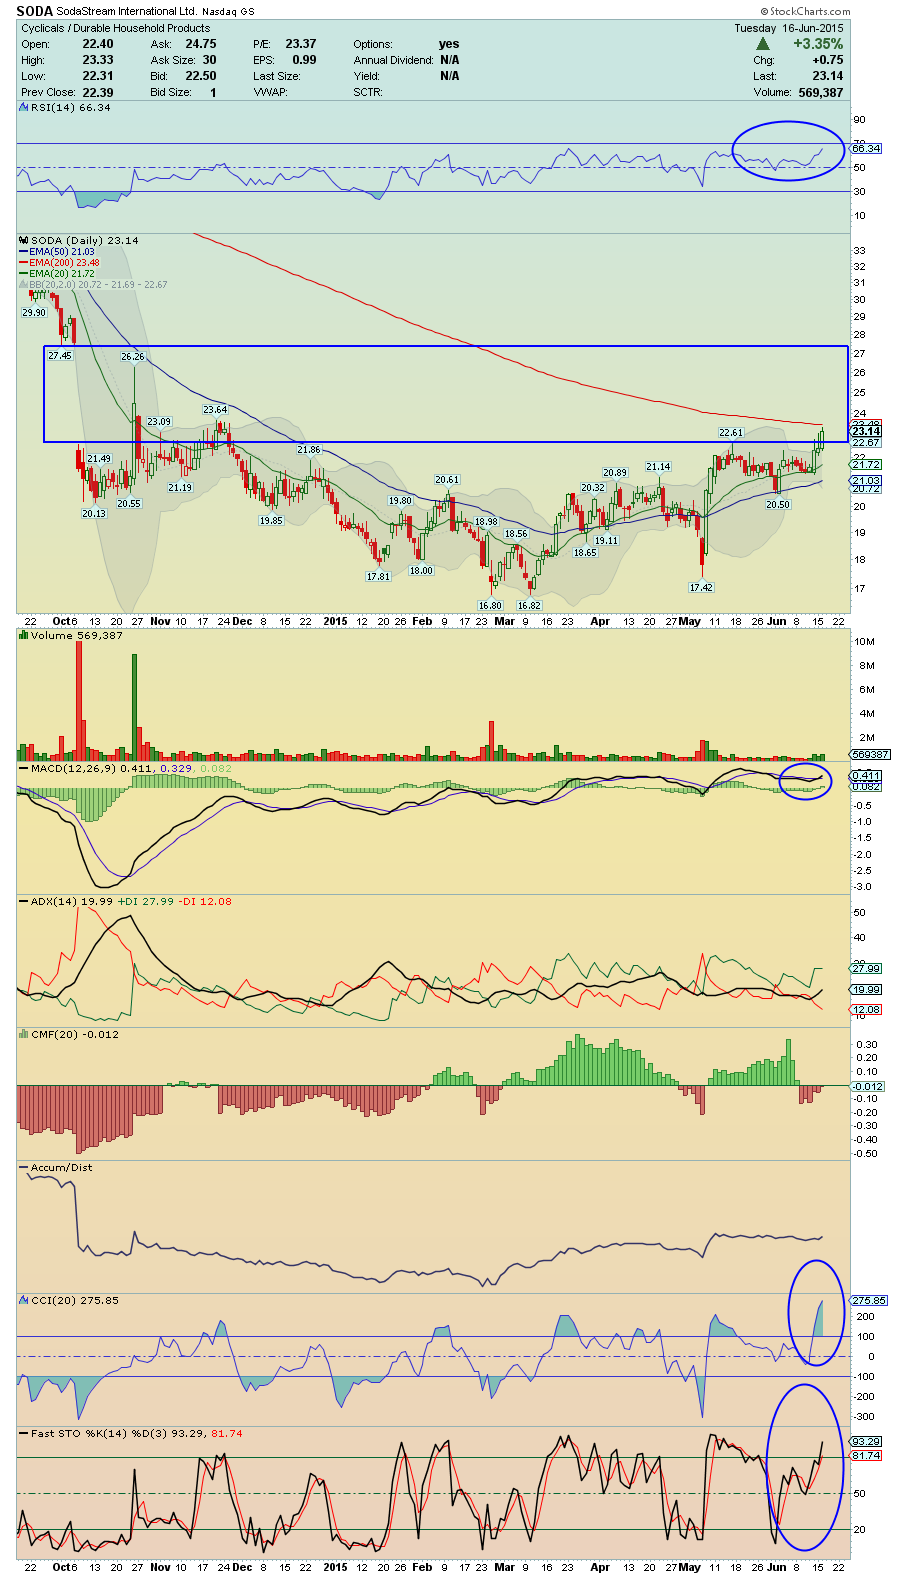Click the RSI(14) legend icon
The width and height of the screenshot is (900, 1577).
[24, 107]
